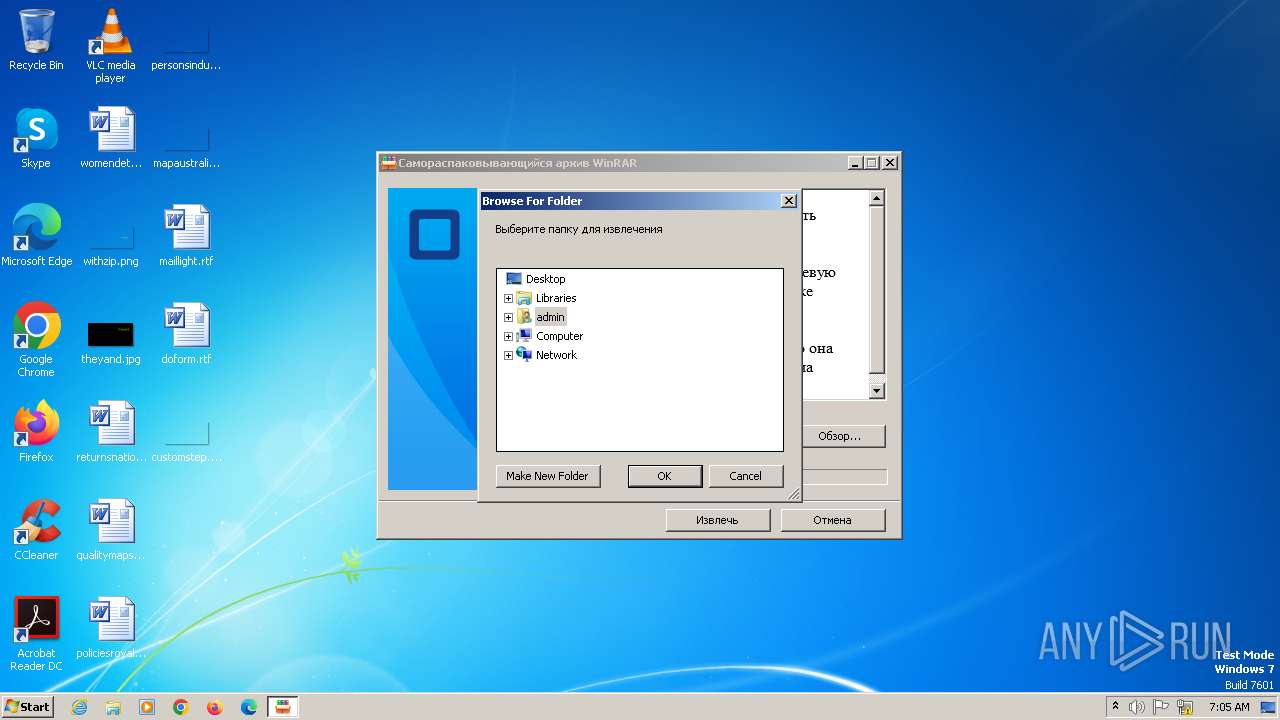This screenshot has height=720, width=1280.
Task: Select qualitymaps document on desktop
Action: coord(111,530)
